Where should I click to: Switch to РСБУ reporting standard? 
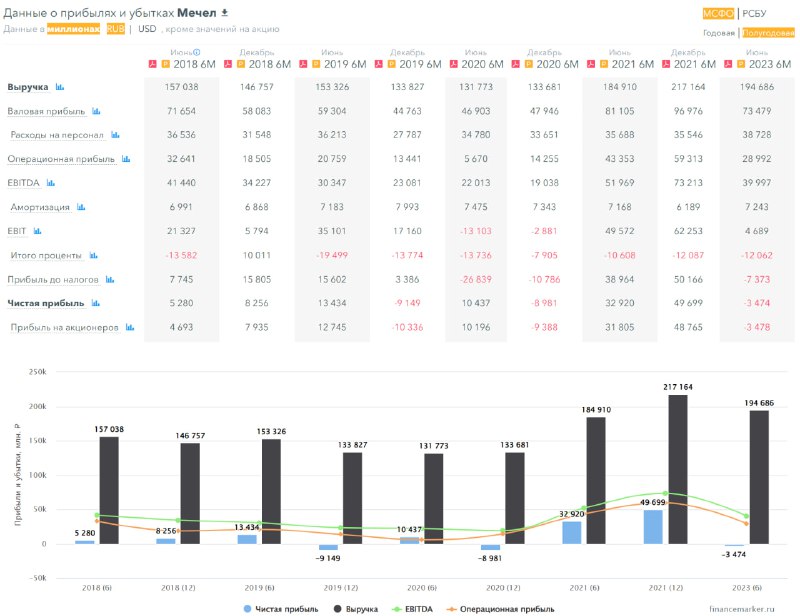754,14
